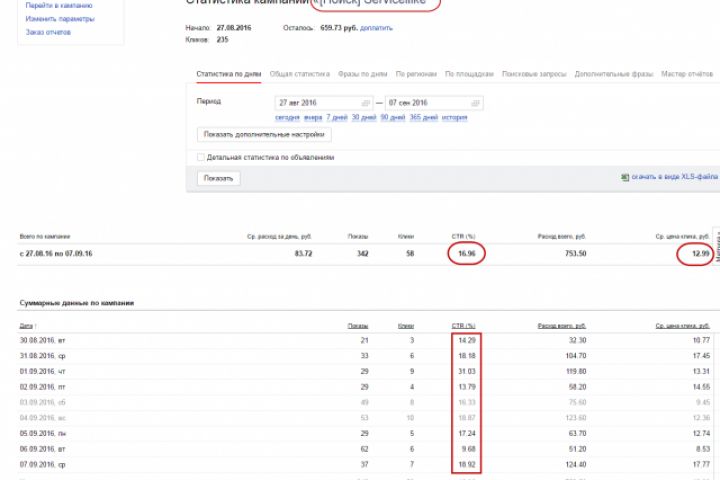The height and width of the screenshot is (480, 720).
Task: Focus the start date field '27 авг 2016'
Action: coord(324,103)
